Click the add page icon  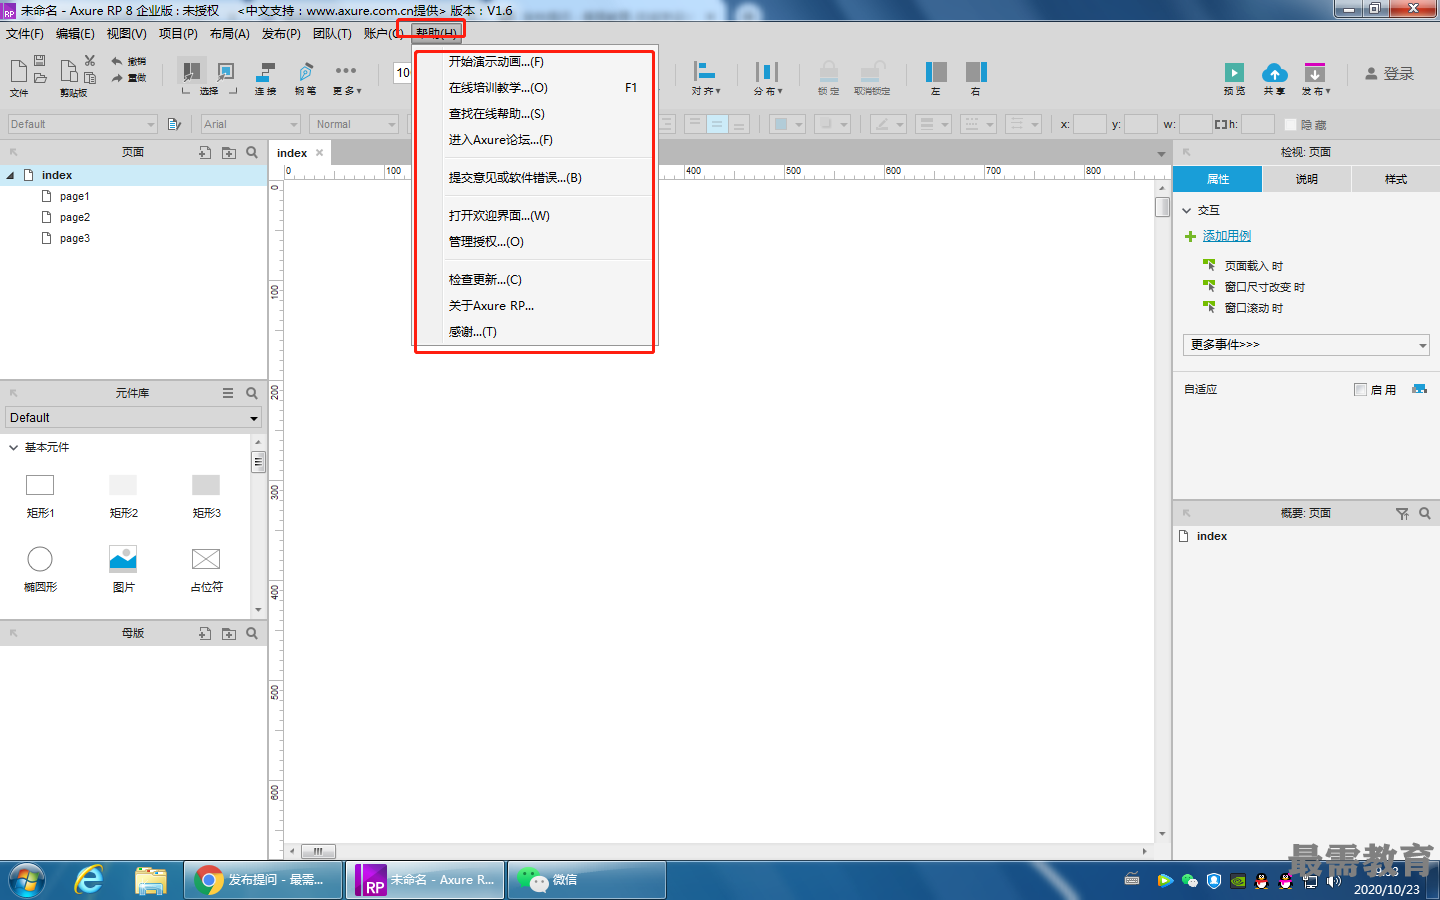[x=205, y=152]
